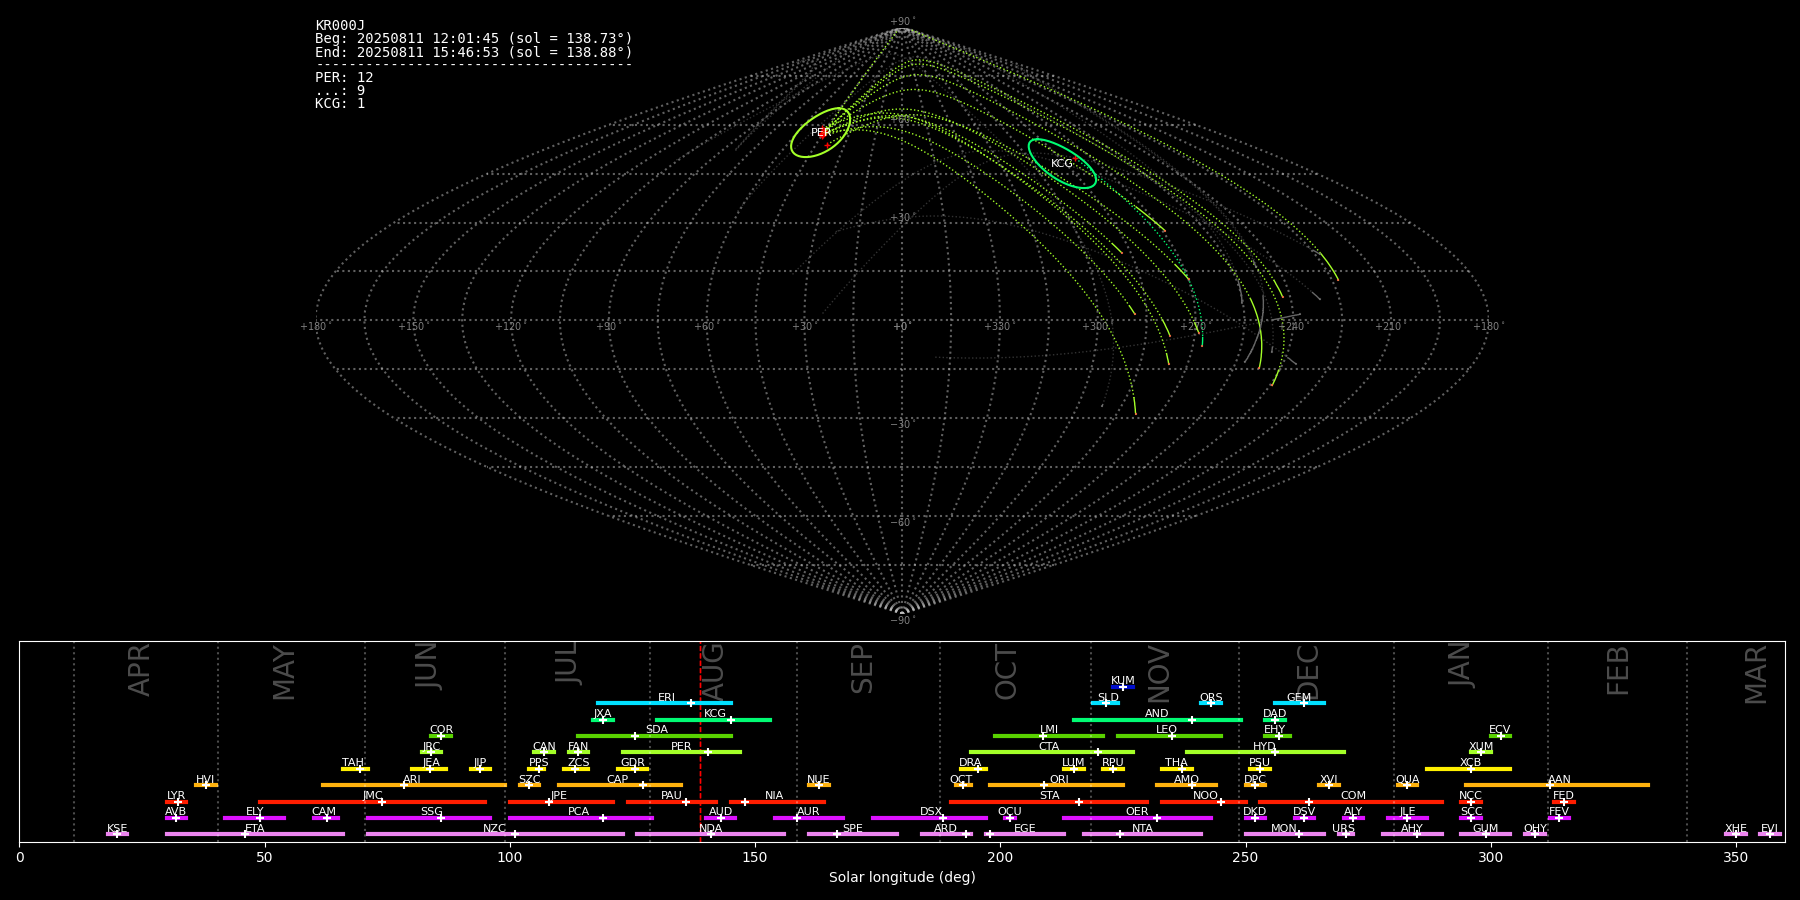Click the JMC red shower bar
Viewport: 1800px width, 900px height.
coord(373,802)
